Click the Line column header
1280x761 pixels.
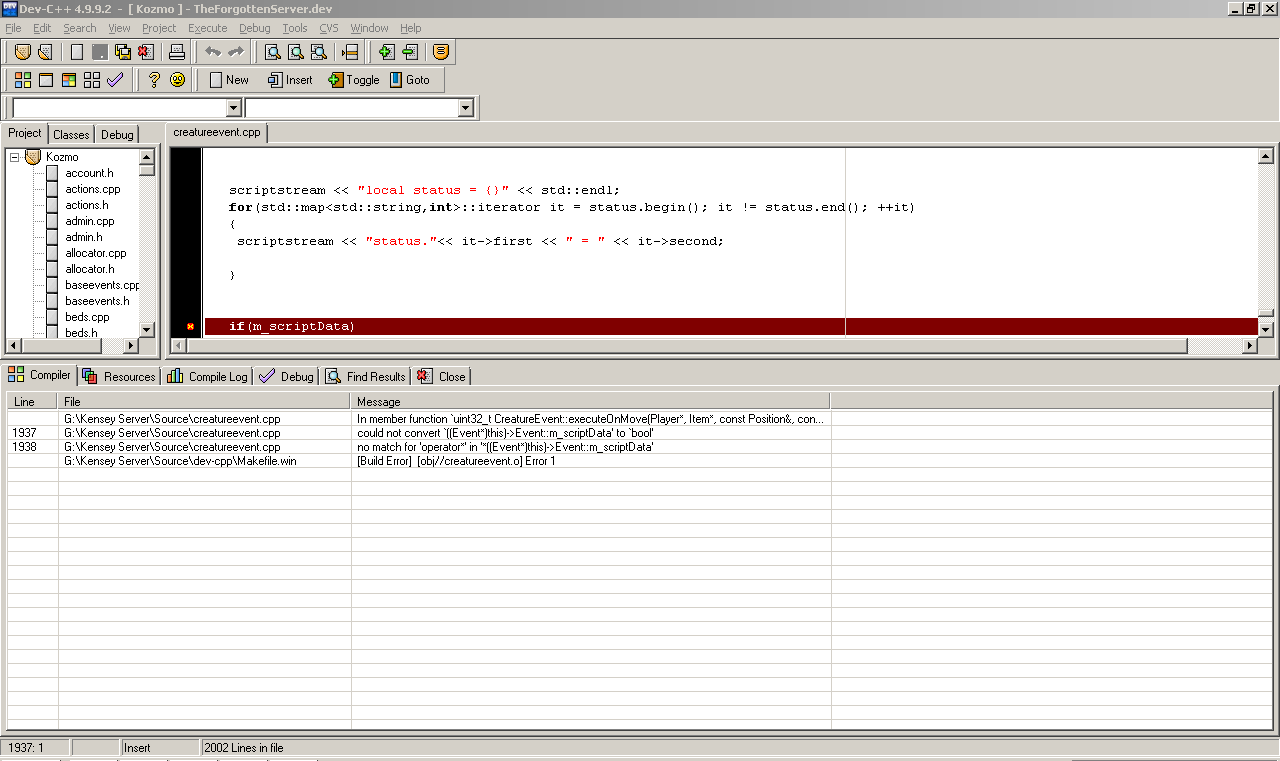tap(33, 401)
